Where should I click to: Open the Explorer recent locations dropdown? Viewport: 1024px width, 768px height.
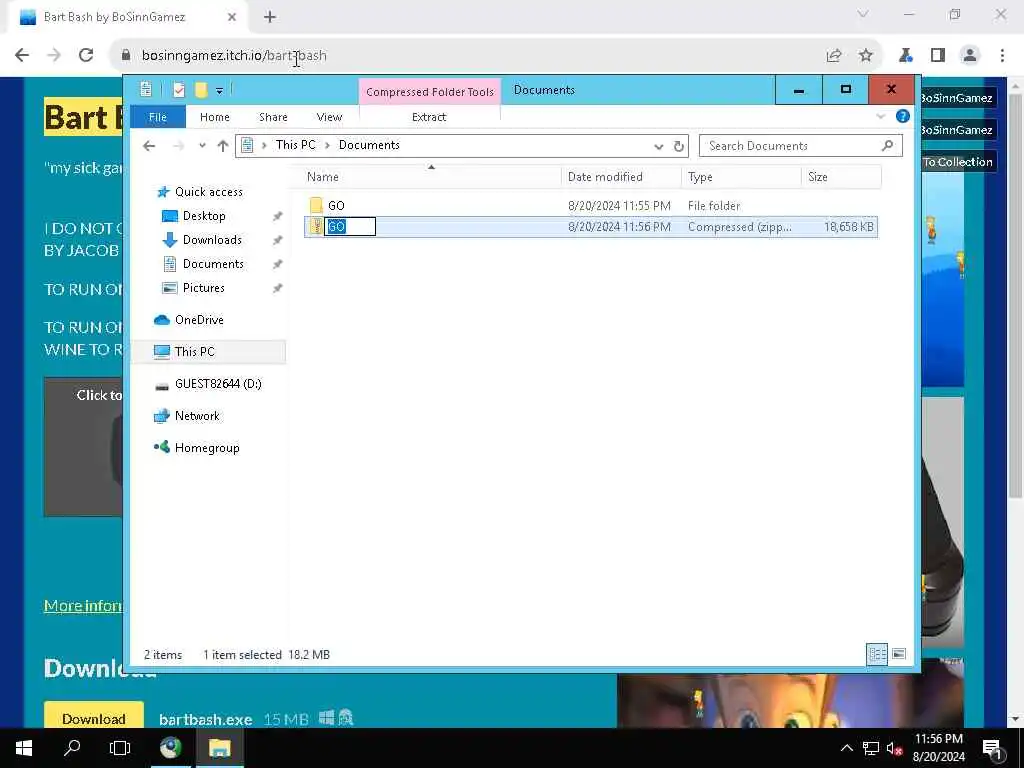[202, 146]
